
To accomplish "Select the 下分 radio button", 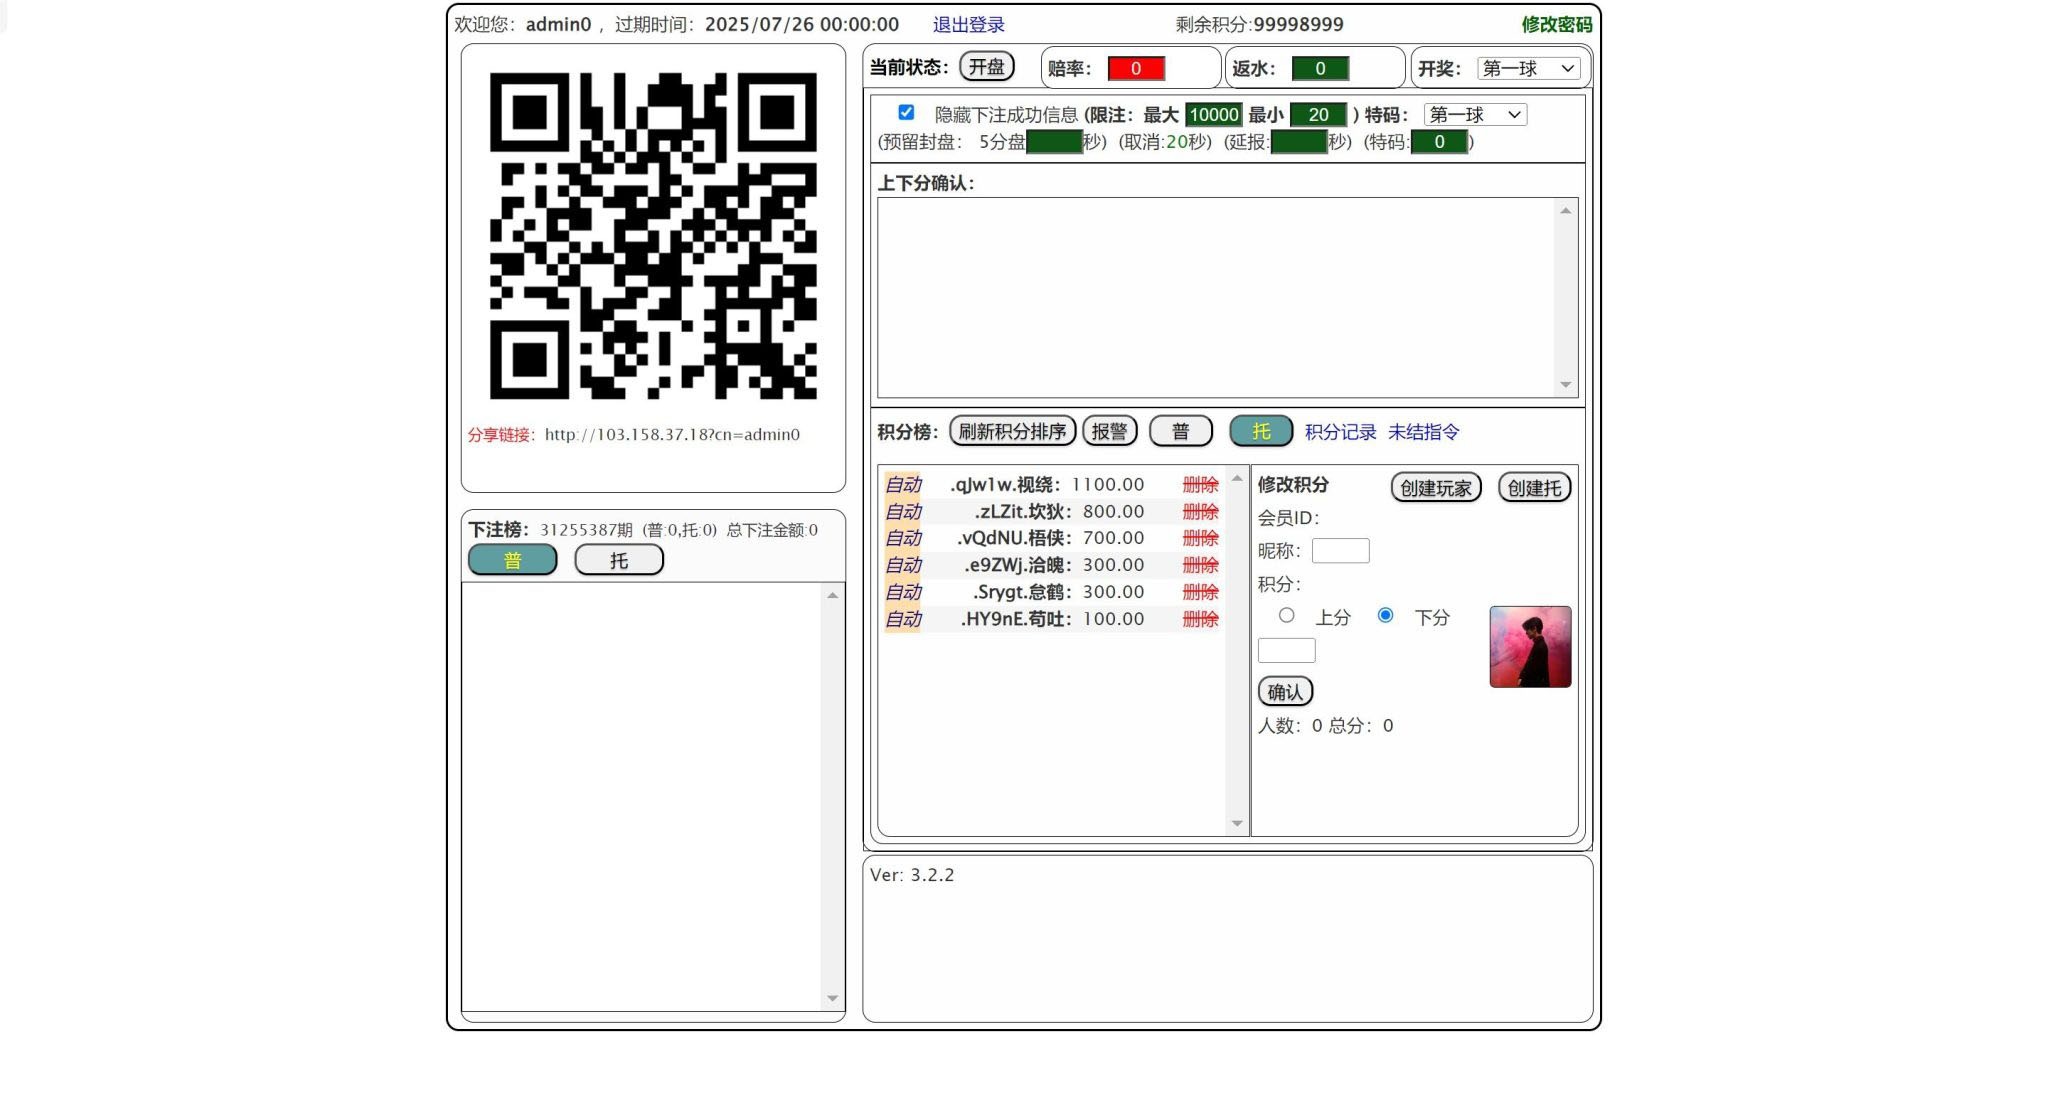I will pos(1386,617).
